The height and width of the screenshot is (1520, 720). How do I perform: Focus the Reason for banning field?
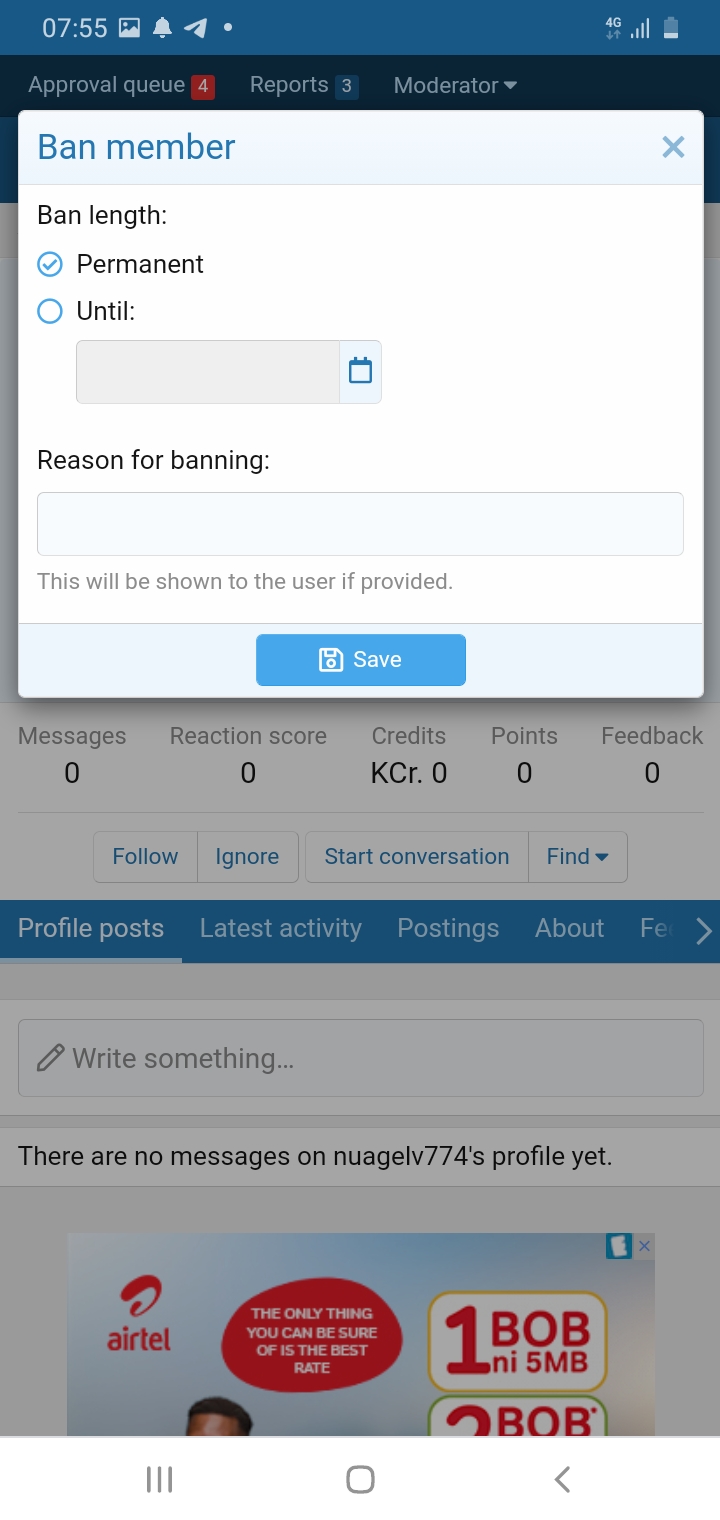coord(360,524)
